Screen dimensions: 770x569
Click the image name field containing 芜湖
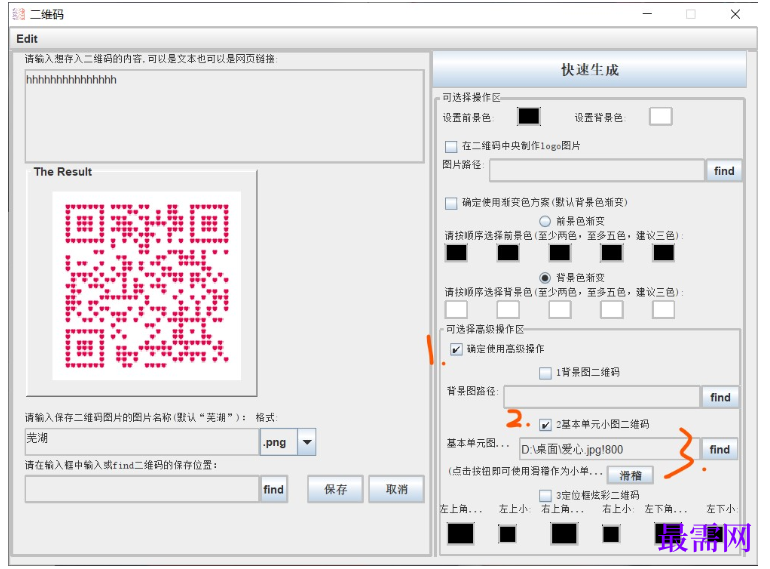(142, 442)
